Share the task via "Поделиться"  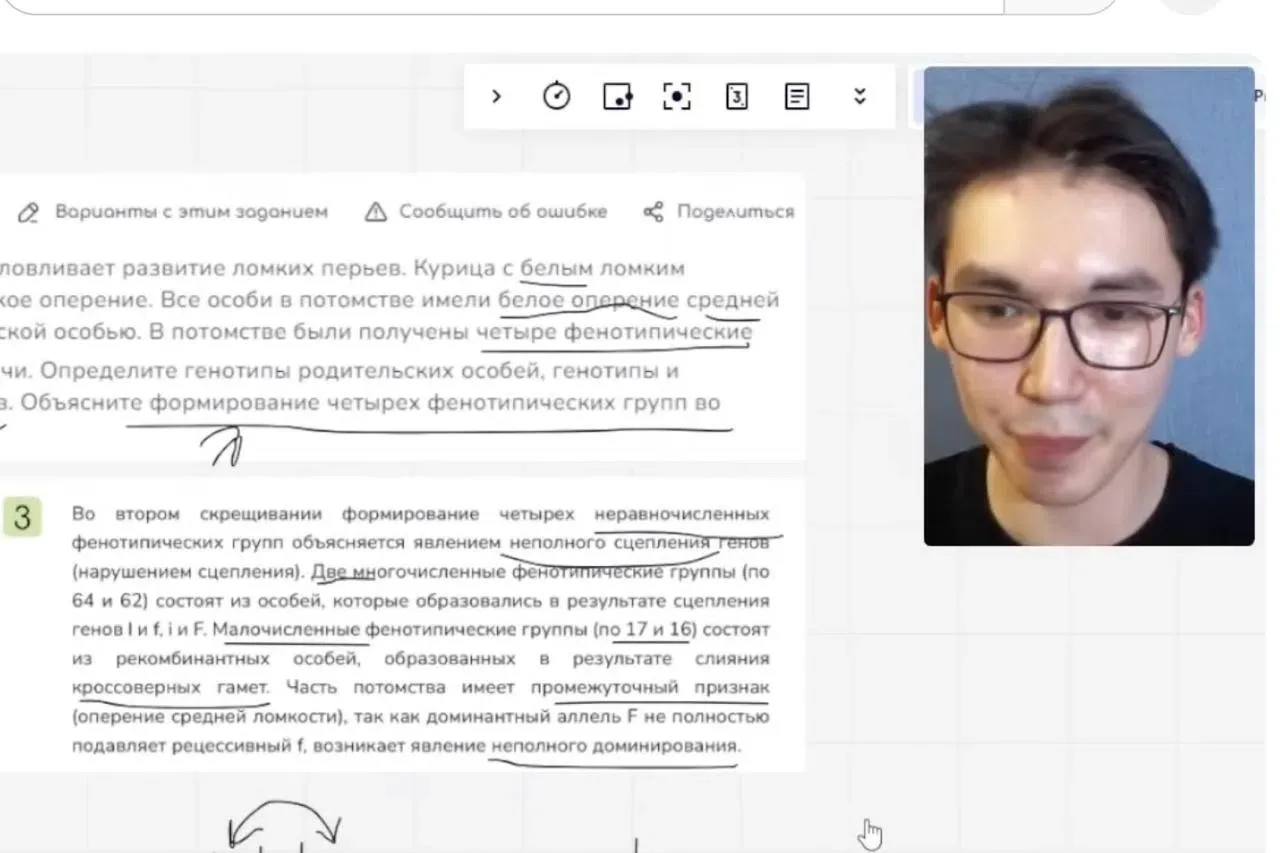coord(719,212)
